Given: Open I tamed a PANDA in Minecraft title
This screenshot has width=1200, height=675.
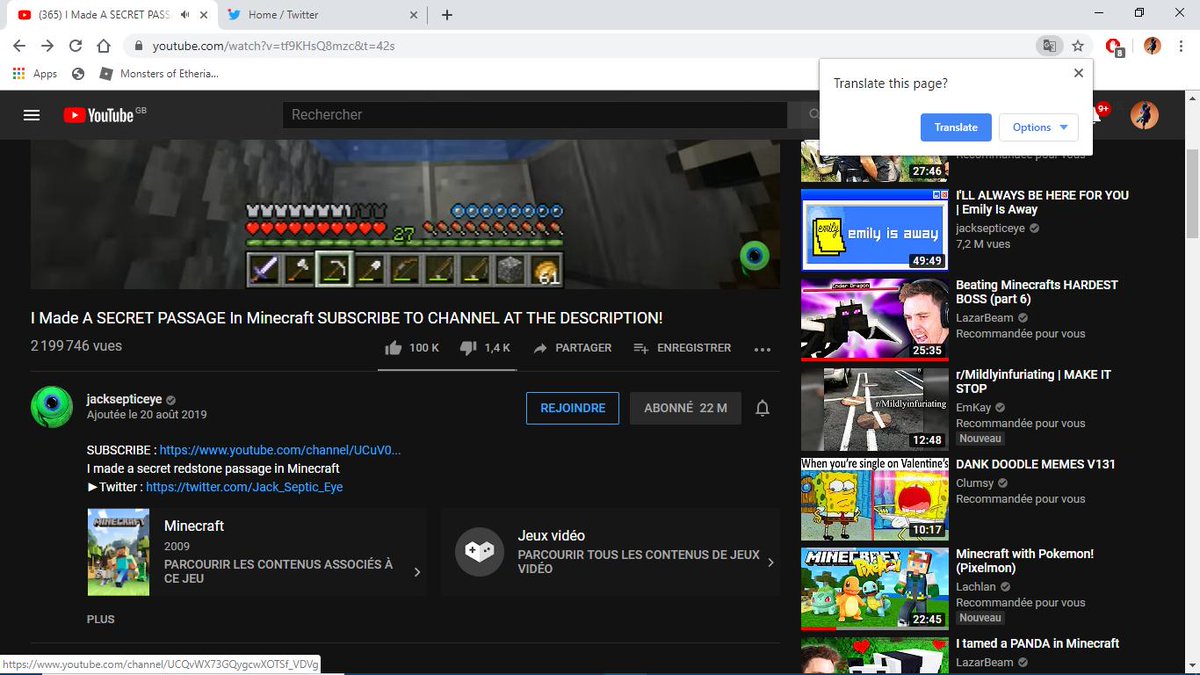Looking at the screenshot, I should pos(1037,644).
